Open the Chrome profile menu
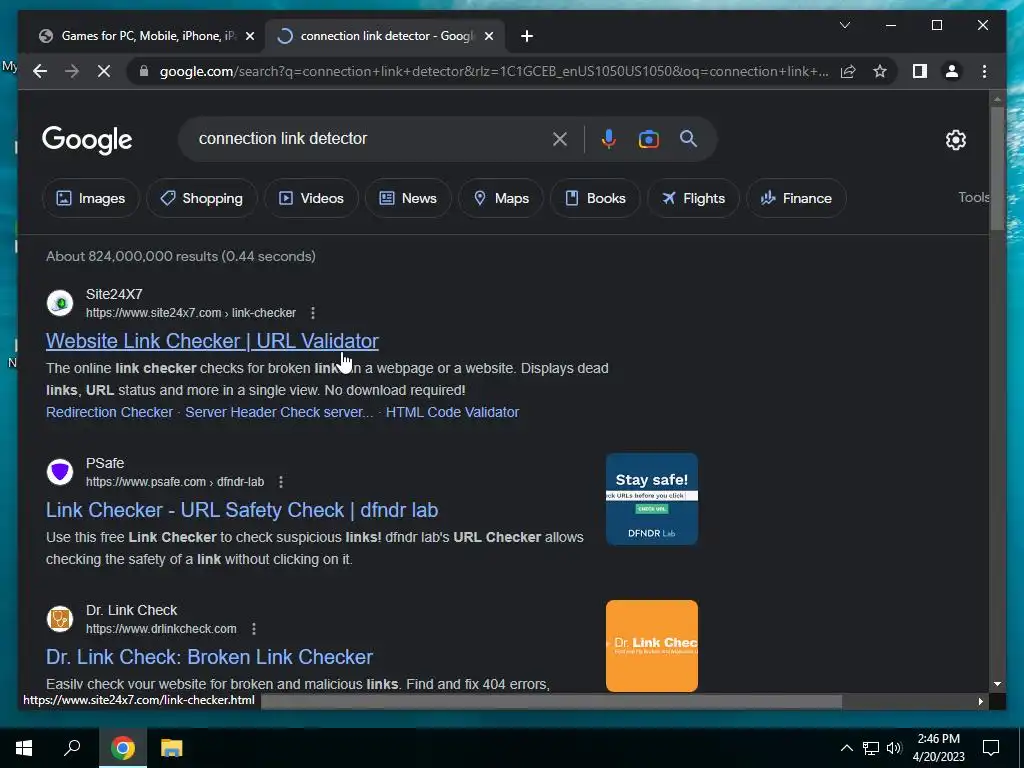1024x768 pixels. point(952,71)
